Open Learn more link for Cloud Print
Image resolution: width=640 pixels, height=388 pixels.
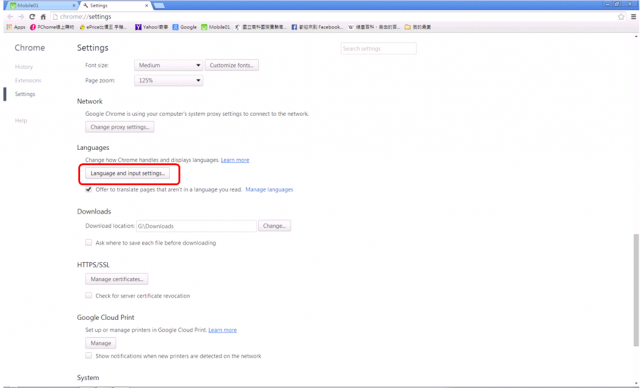pyautogui.click(x=222, y=330)
